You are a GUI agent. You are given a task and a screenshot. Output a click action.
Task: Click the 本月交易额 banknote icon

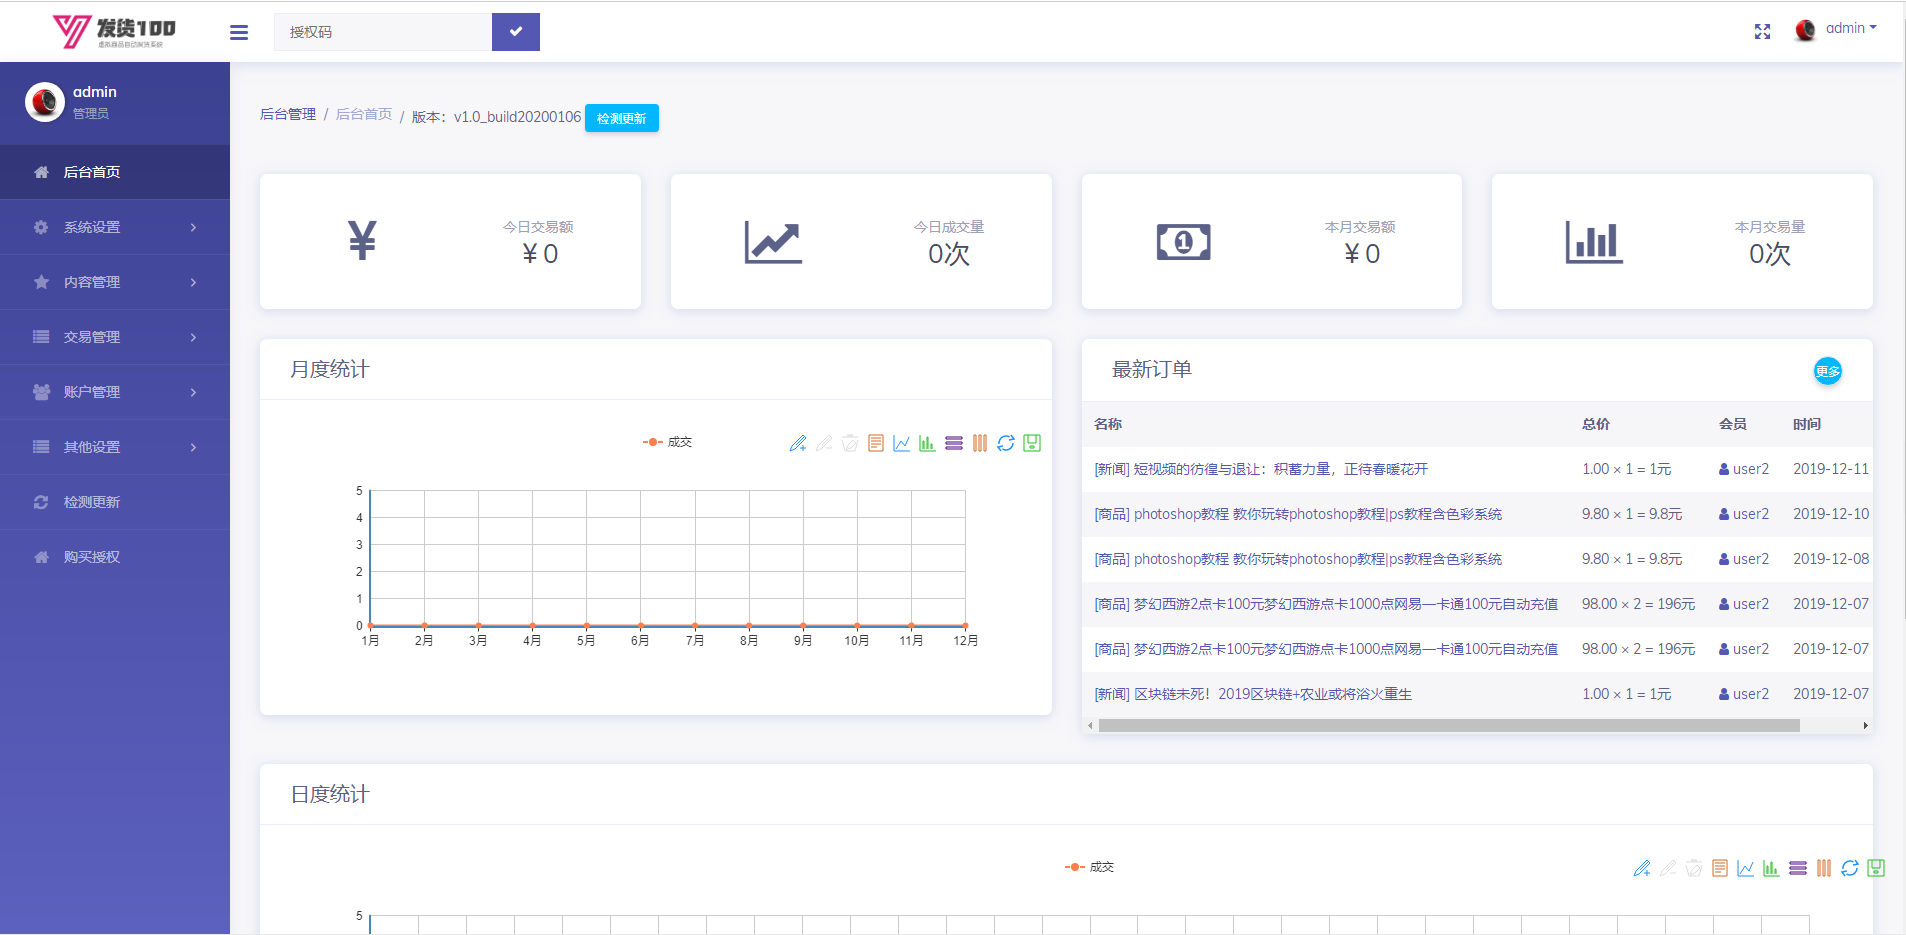point(1184,242)
